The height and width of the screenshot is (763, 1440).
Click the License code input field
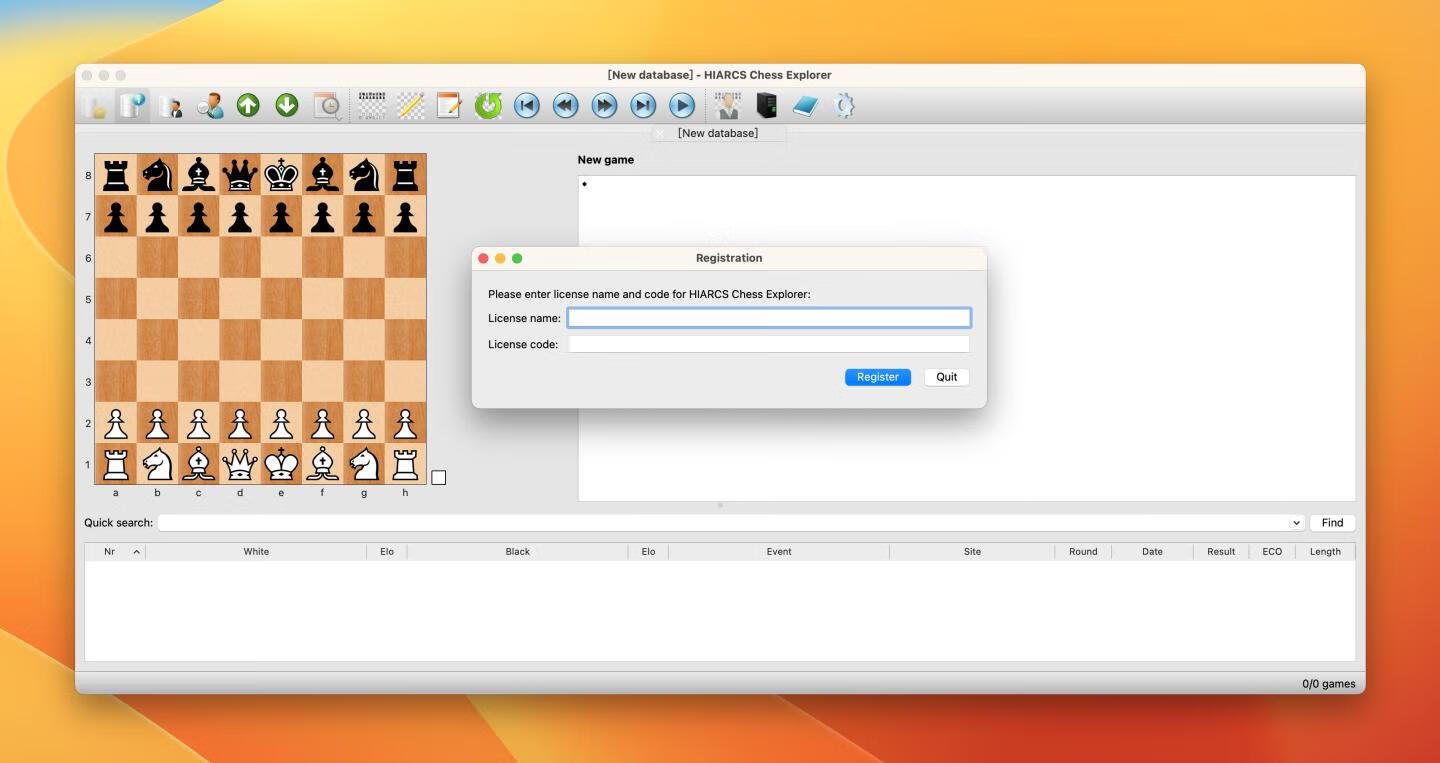pyautogui.click(x=769, y=344)
